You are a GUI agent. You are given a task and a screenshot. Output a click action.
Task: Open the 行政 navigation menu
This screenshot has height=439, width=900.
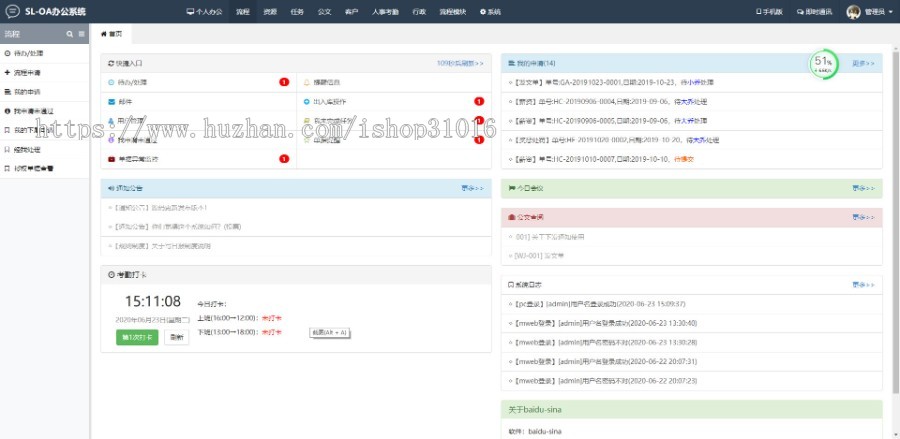coord(419,11)
